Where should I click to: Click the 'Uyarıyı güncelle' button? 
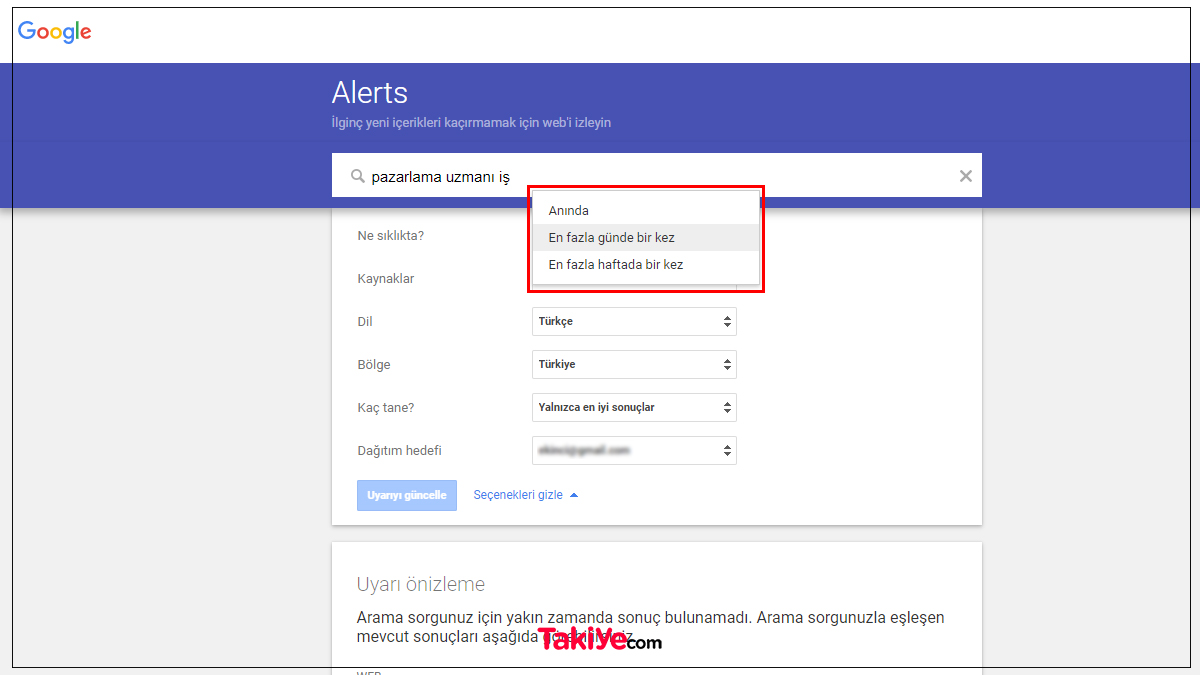407,495
